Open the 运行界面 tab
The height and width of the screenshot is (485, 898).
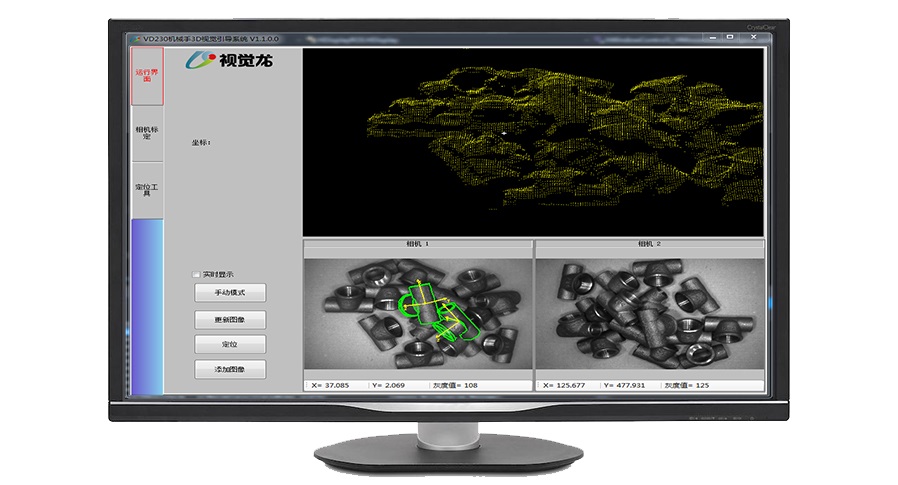click(147, 75)
